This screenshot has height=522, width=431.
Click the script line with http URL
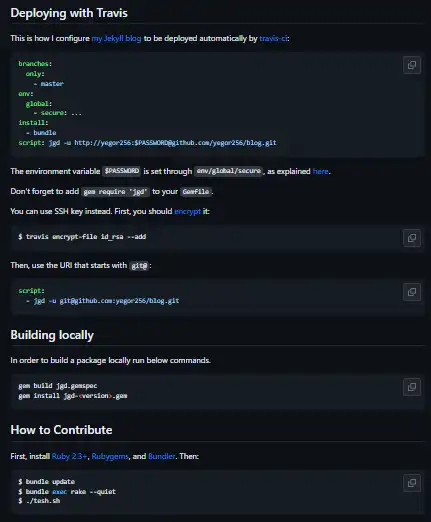pyautogui.click(x=147, y=143)
